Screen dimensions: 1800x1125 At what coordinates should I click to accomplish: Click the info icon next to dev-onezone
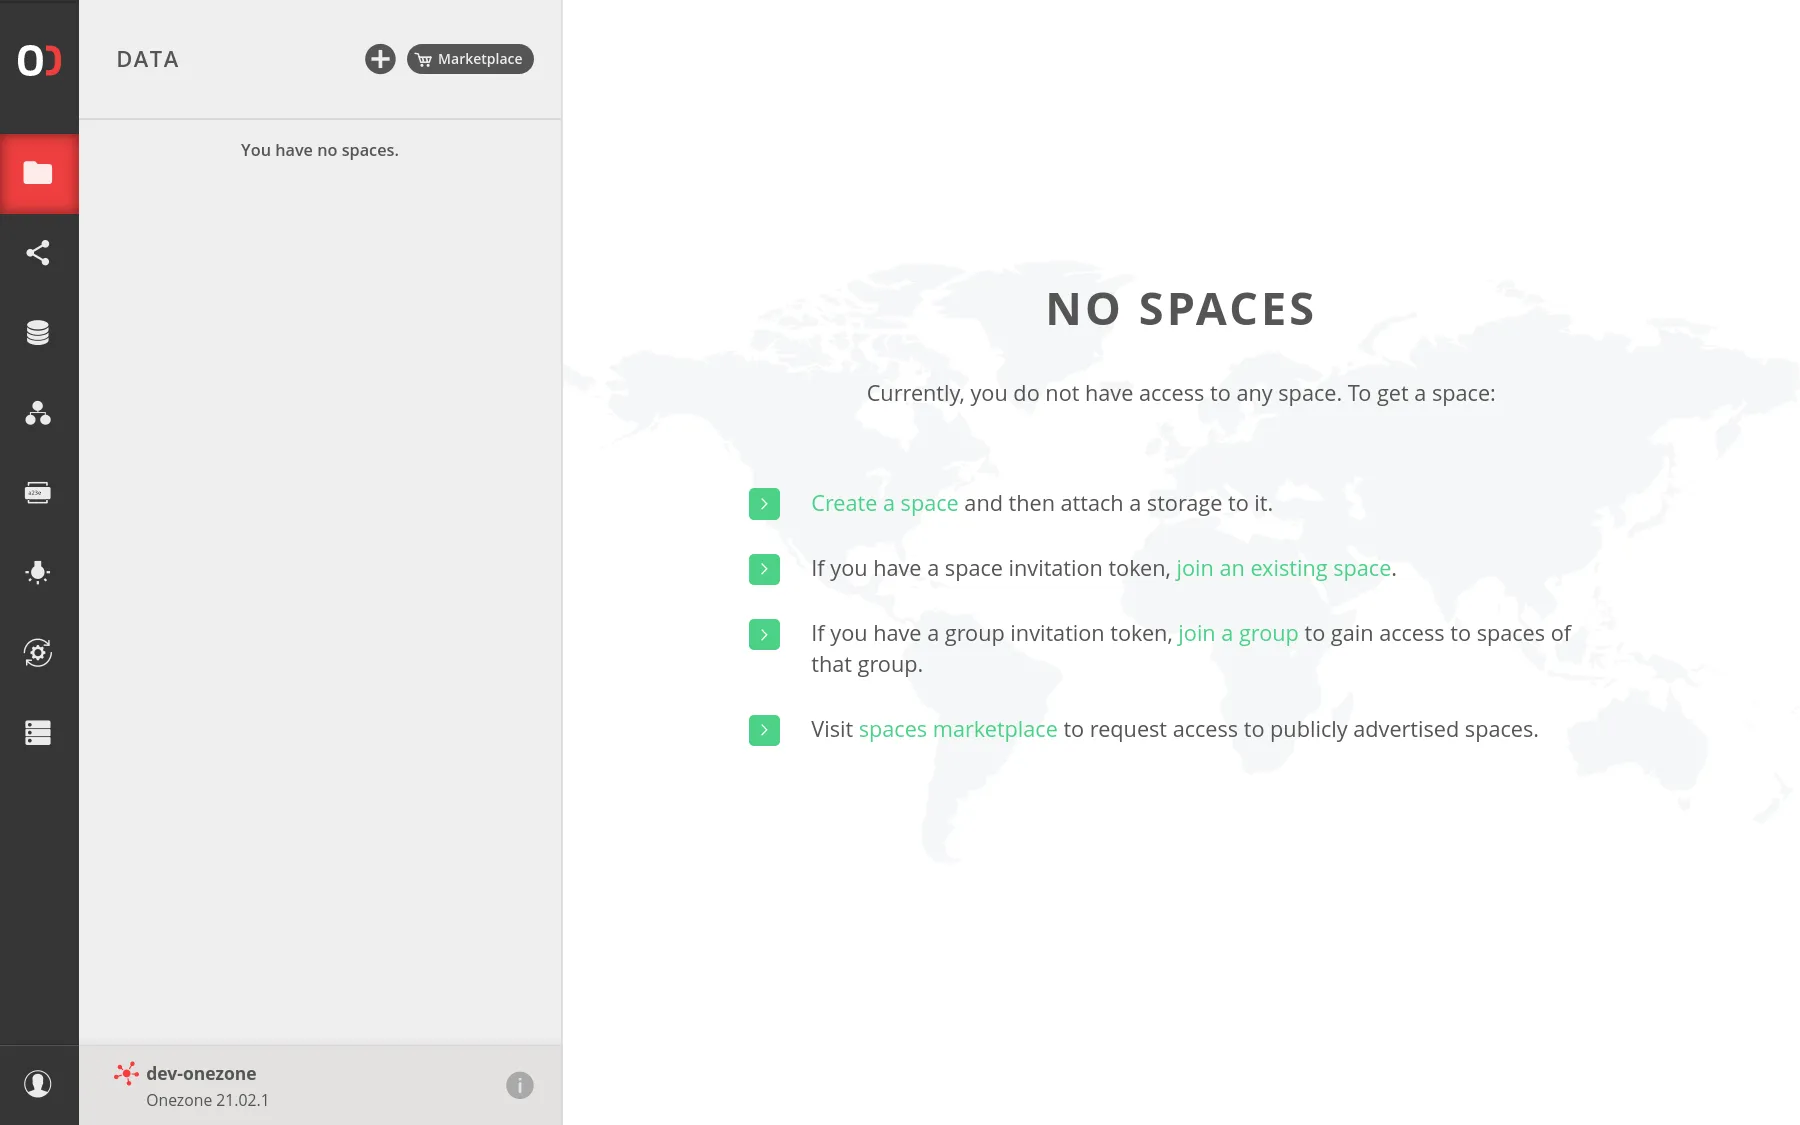pyautogui.click(x=519, y=1084)
